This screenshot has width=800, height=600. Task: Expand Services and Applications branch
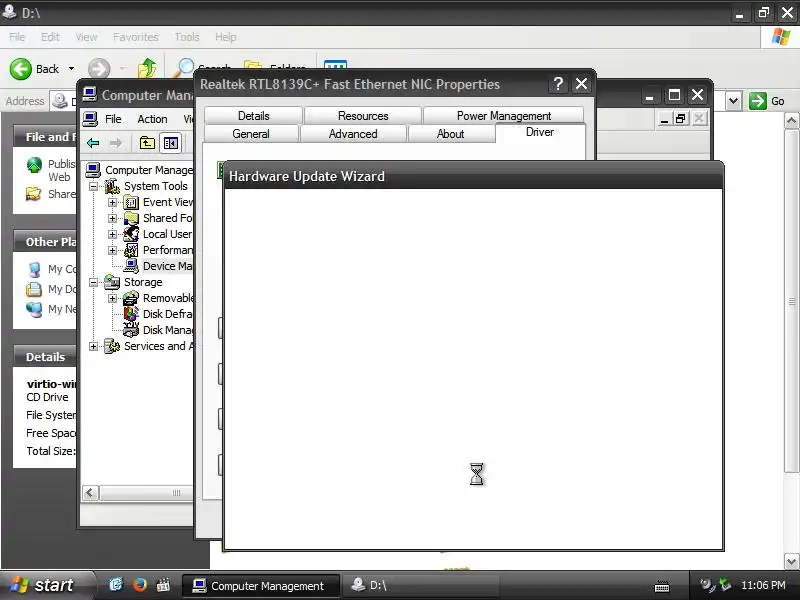click(x=93, y=346)
